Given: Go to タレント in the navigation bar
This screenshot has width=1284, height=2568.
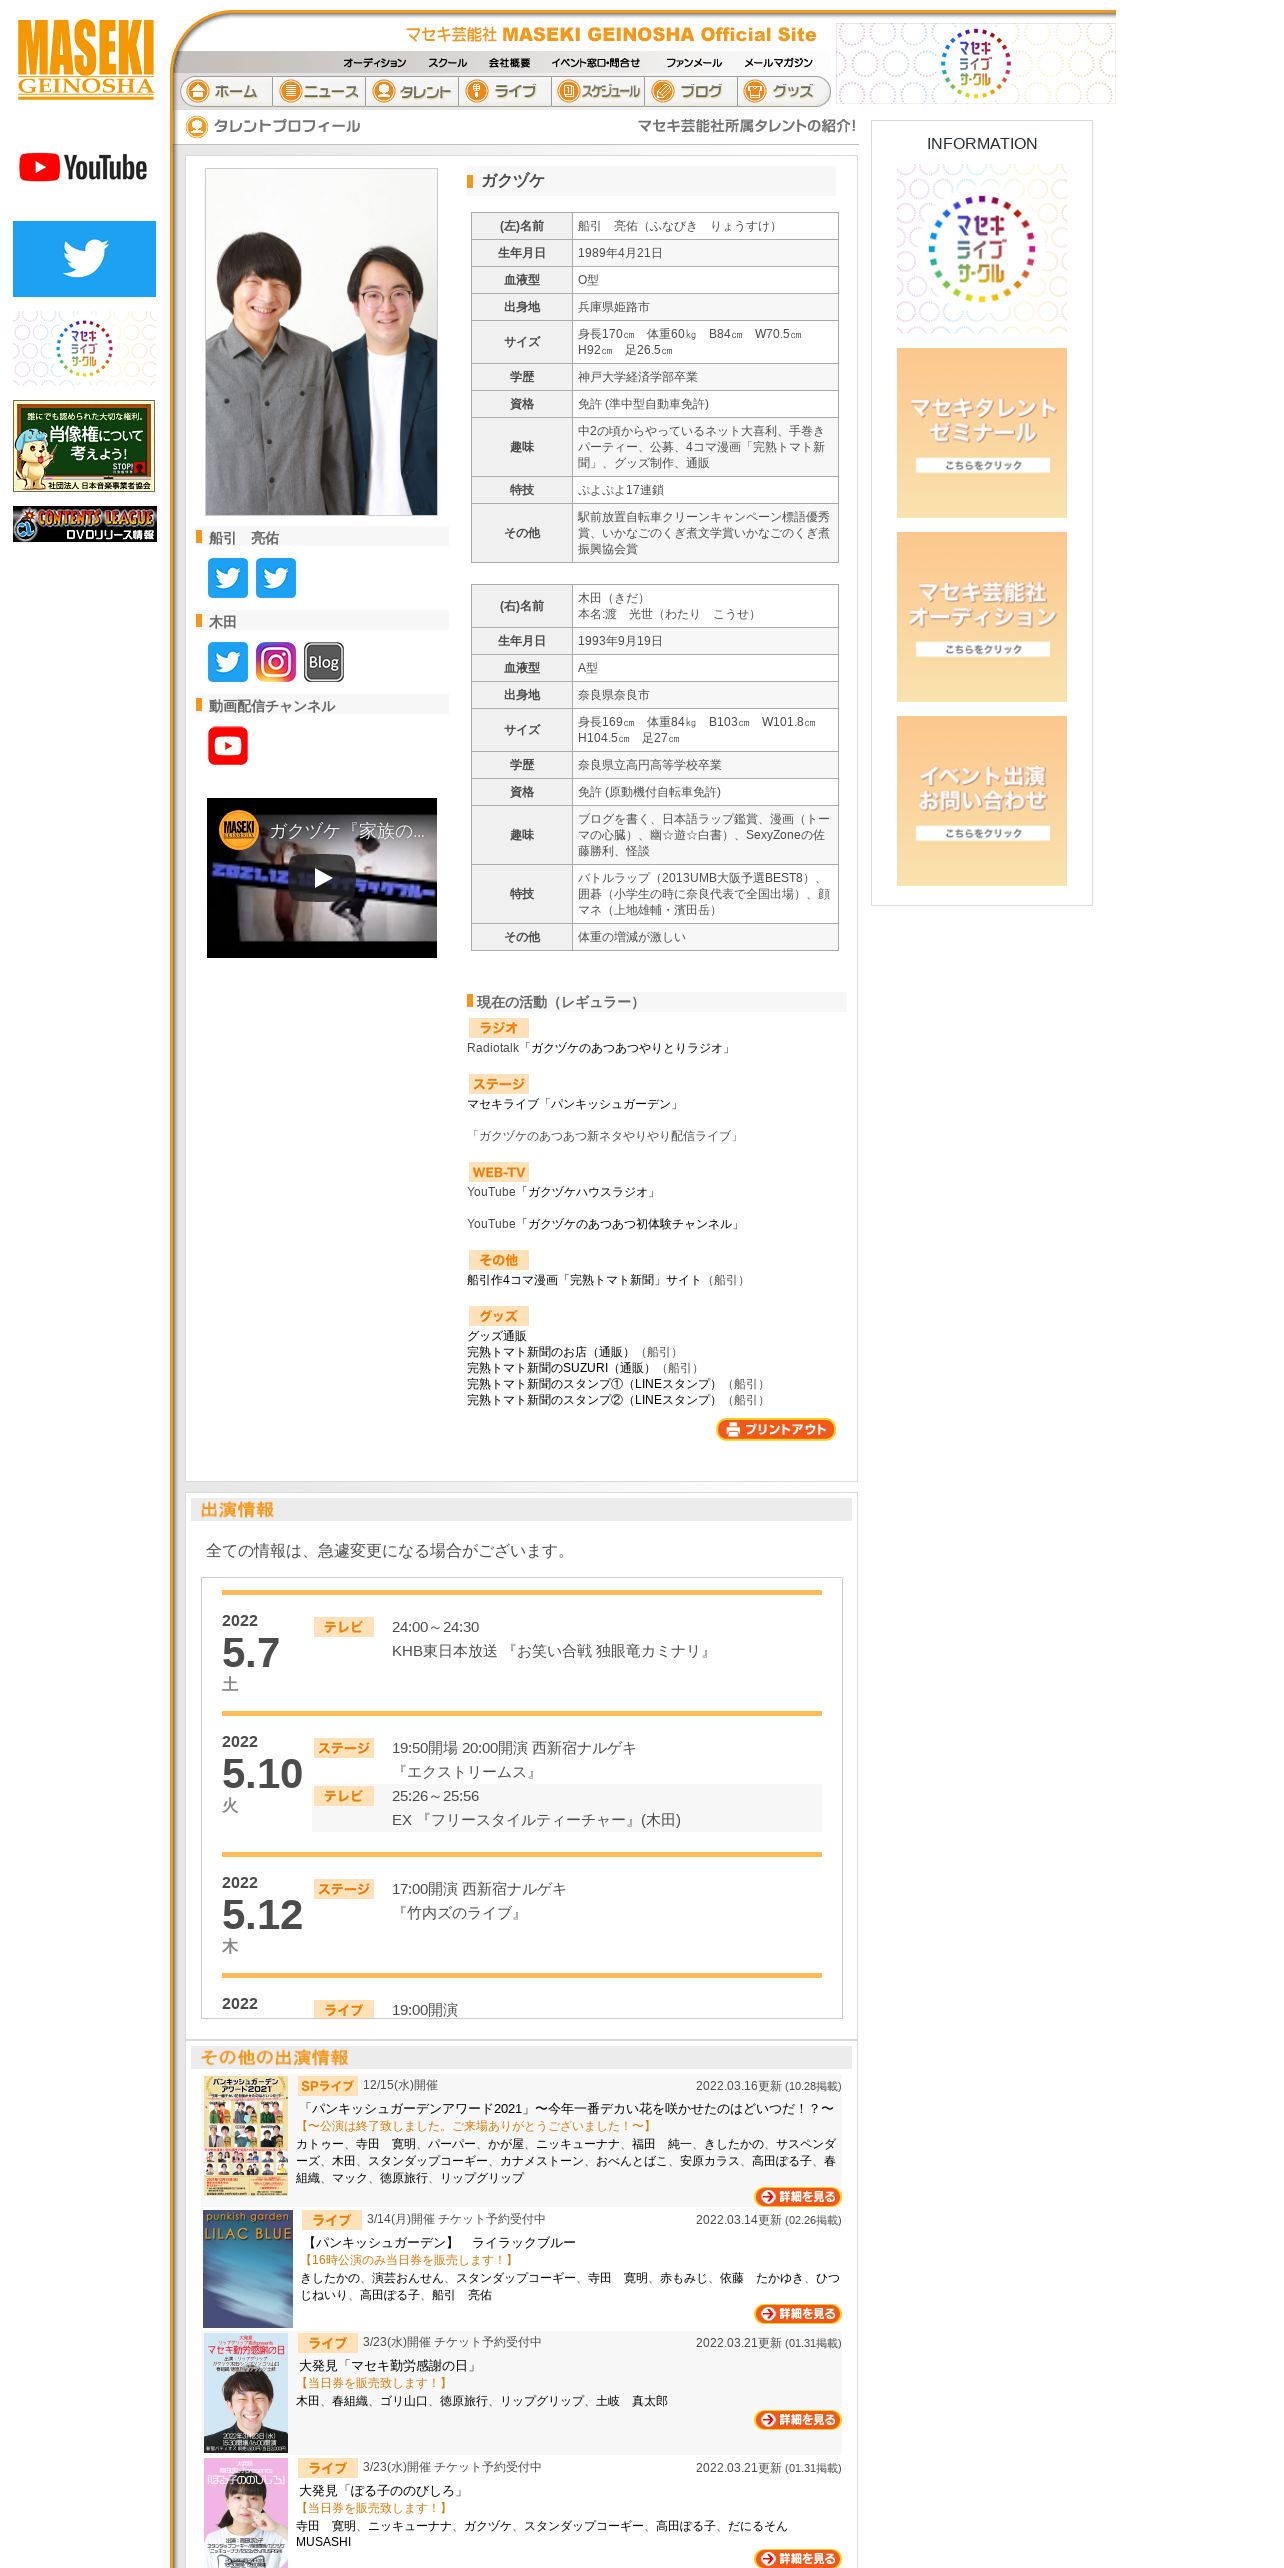Looking at the screenshot, I should tap(412, 91).
